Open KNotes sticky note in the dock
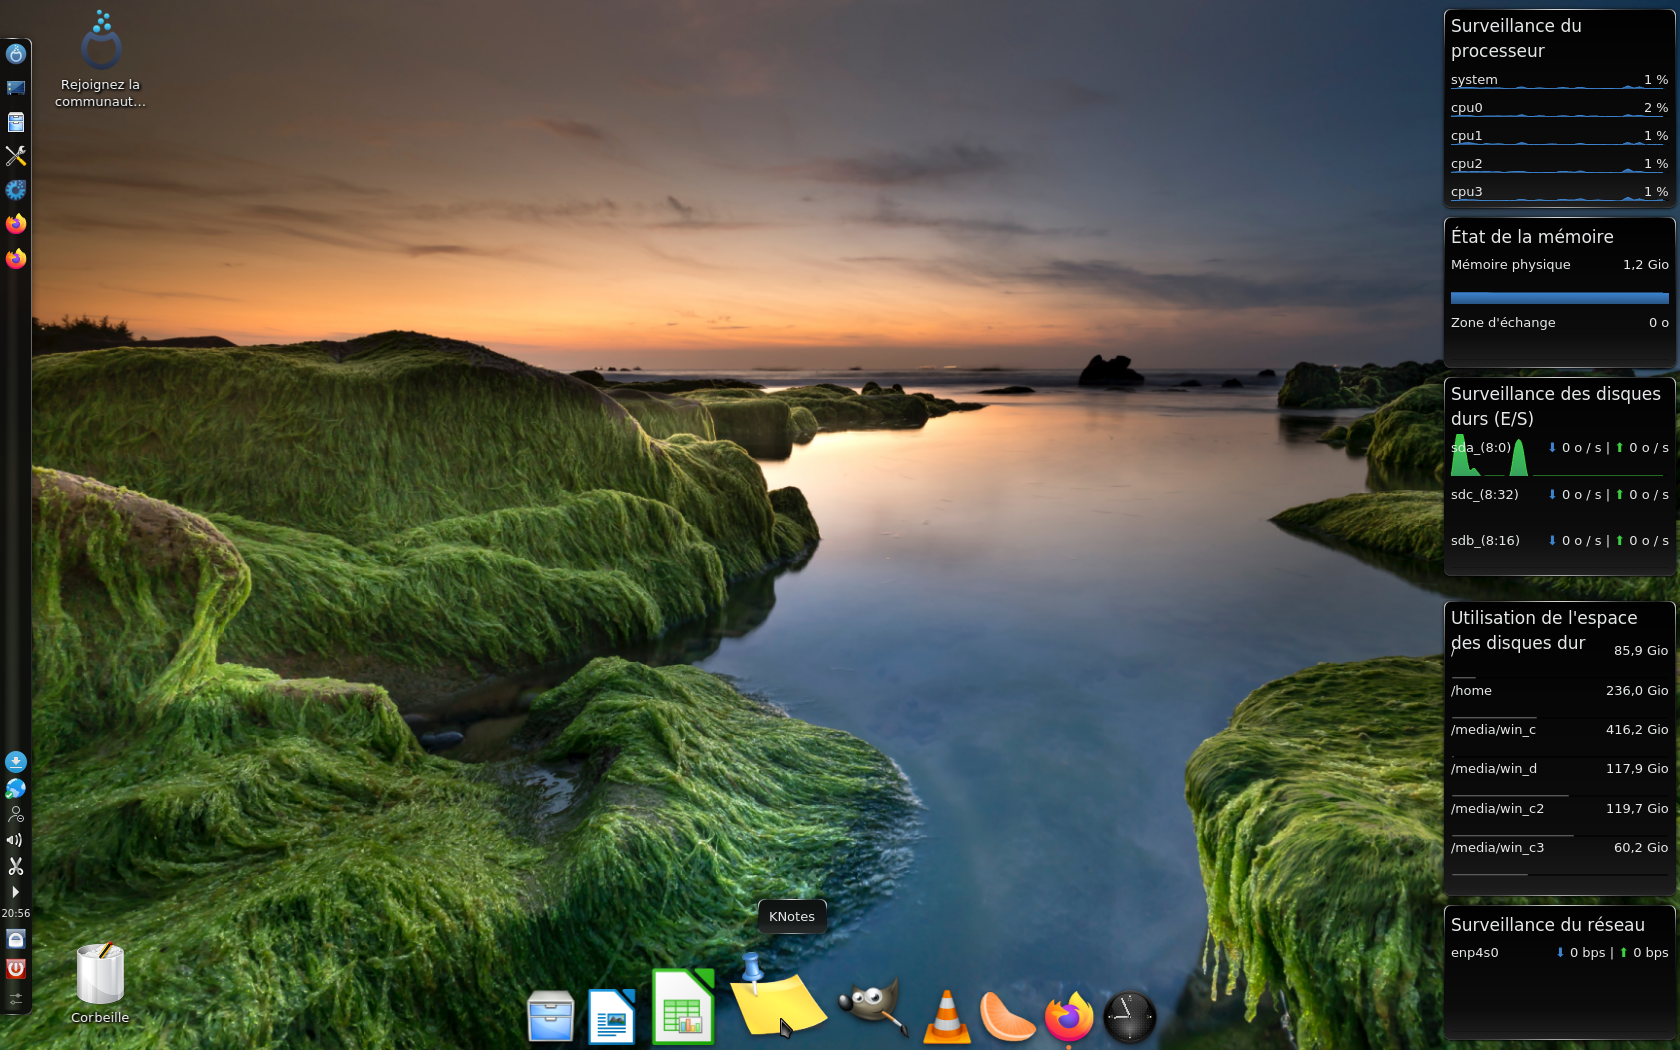Viewport: 1680px width, 1050px height. 778,998
